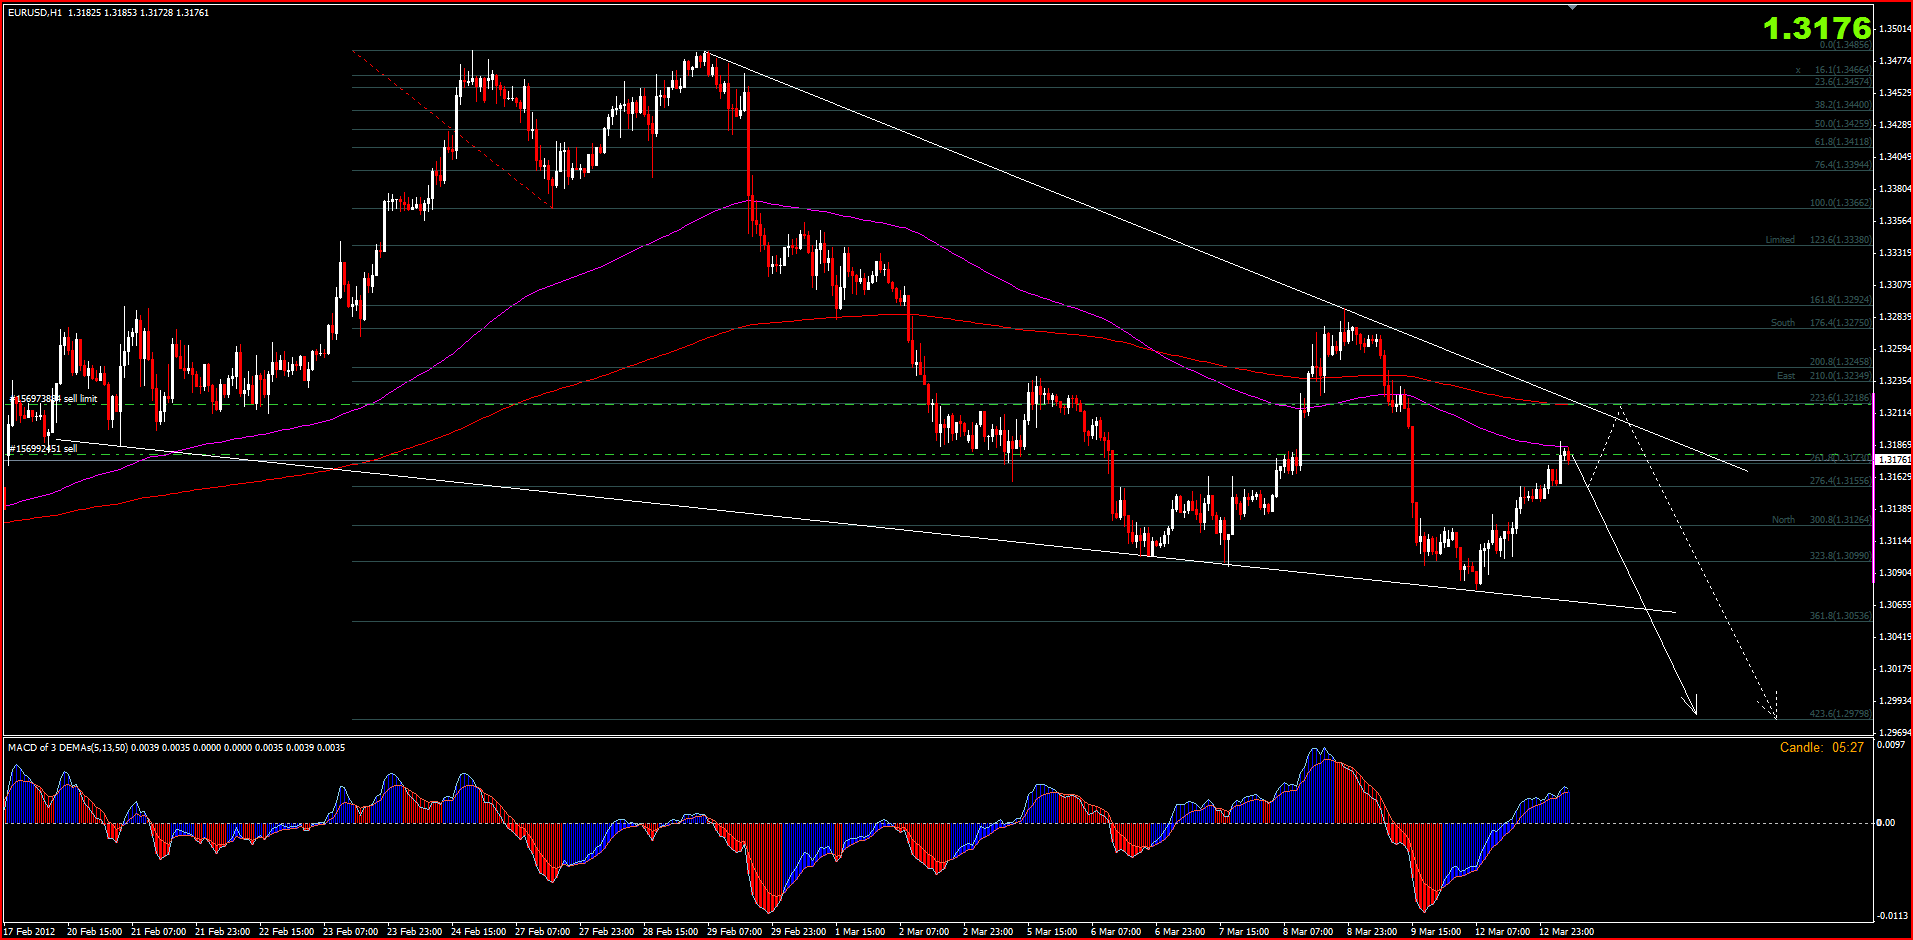The image size is (1913, 940).
Task: Select the Fibonacci 16.1(1.34664) level label
Action: (x=1842, y=70)
